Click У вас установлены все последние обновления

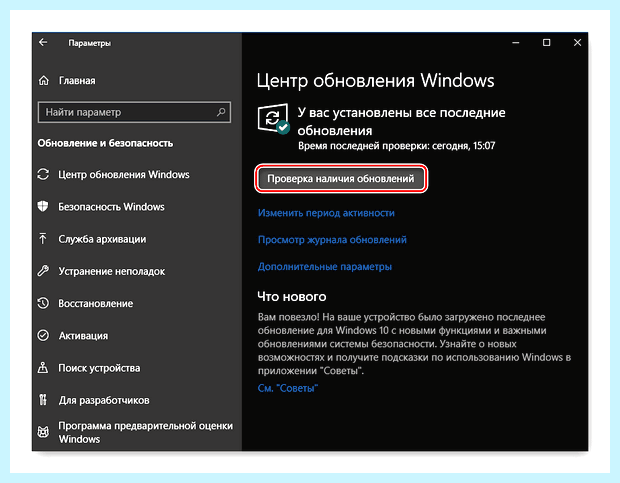(401, 121)
